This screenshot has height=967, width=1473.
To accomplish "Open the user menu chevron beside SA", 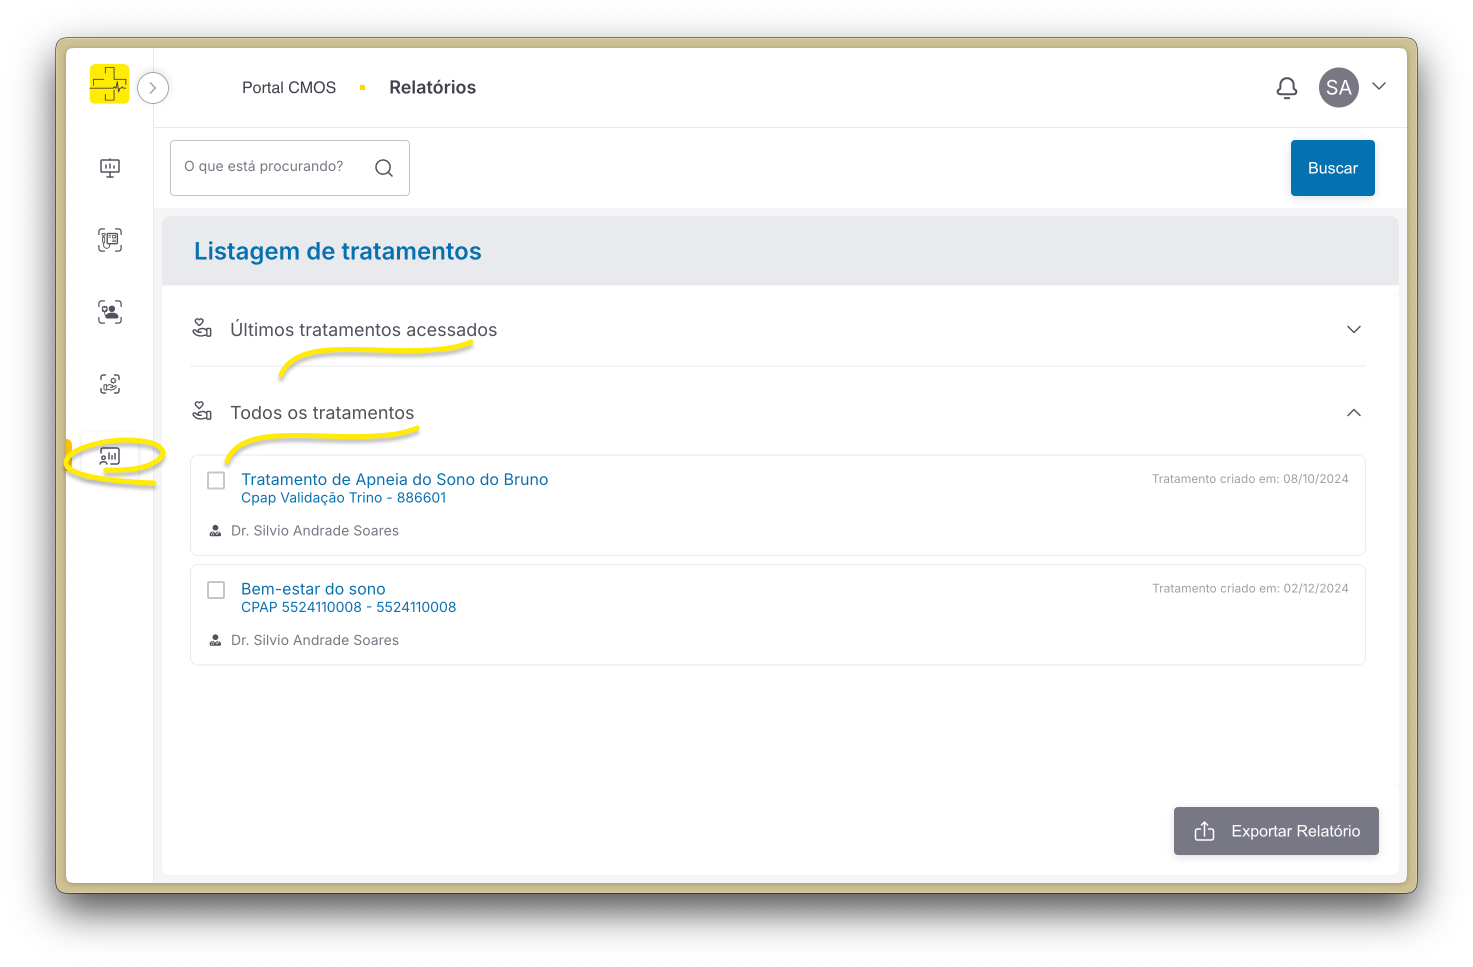I will coord(1379,87).
